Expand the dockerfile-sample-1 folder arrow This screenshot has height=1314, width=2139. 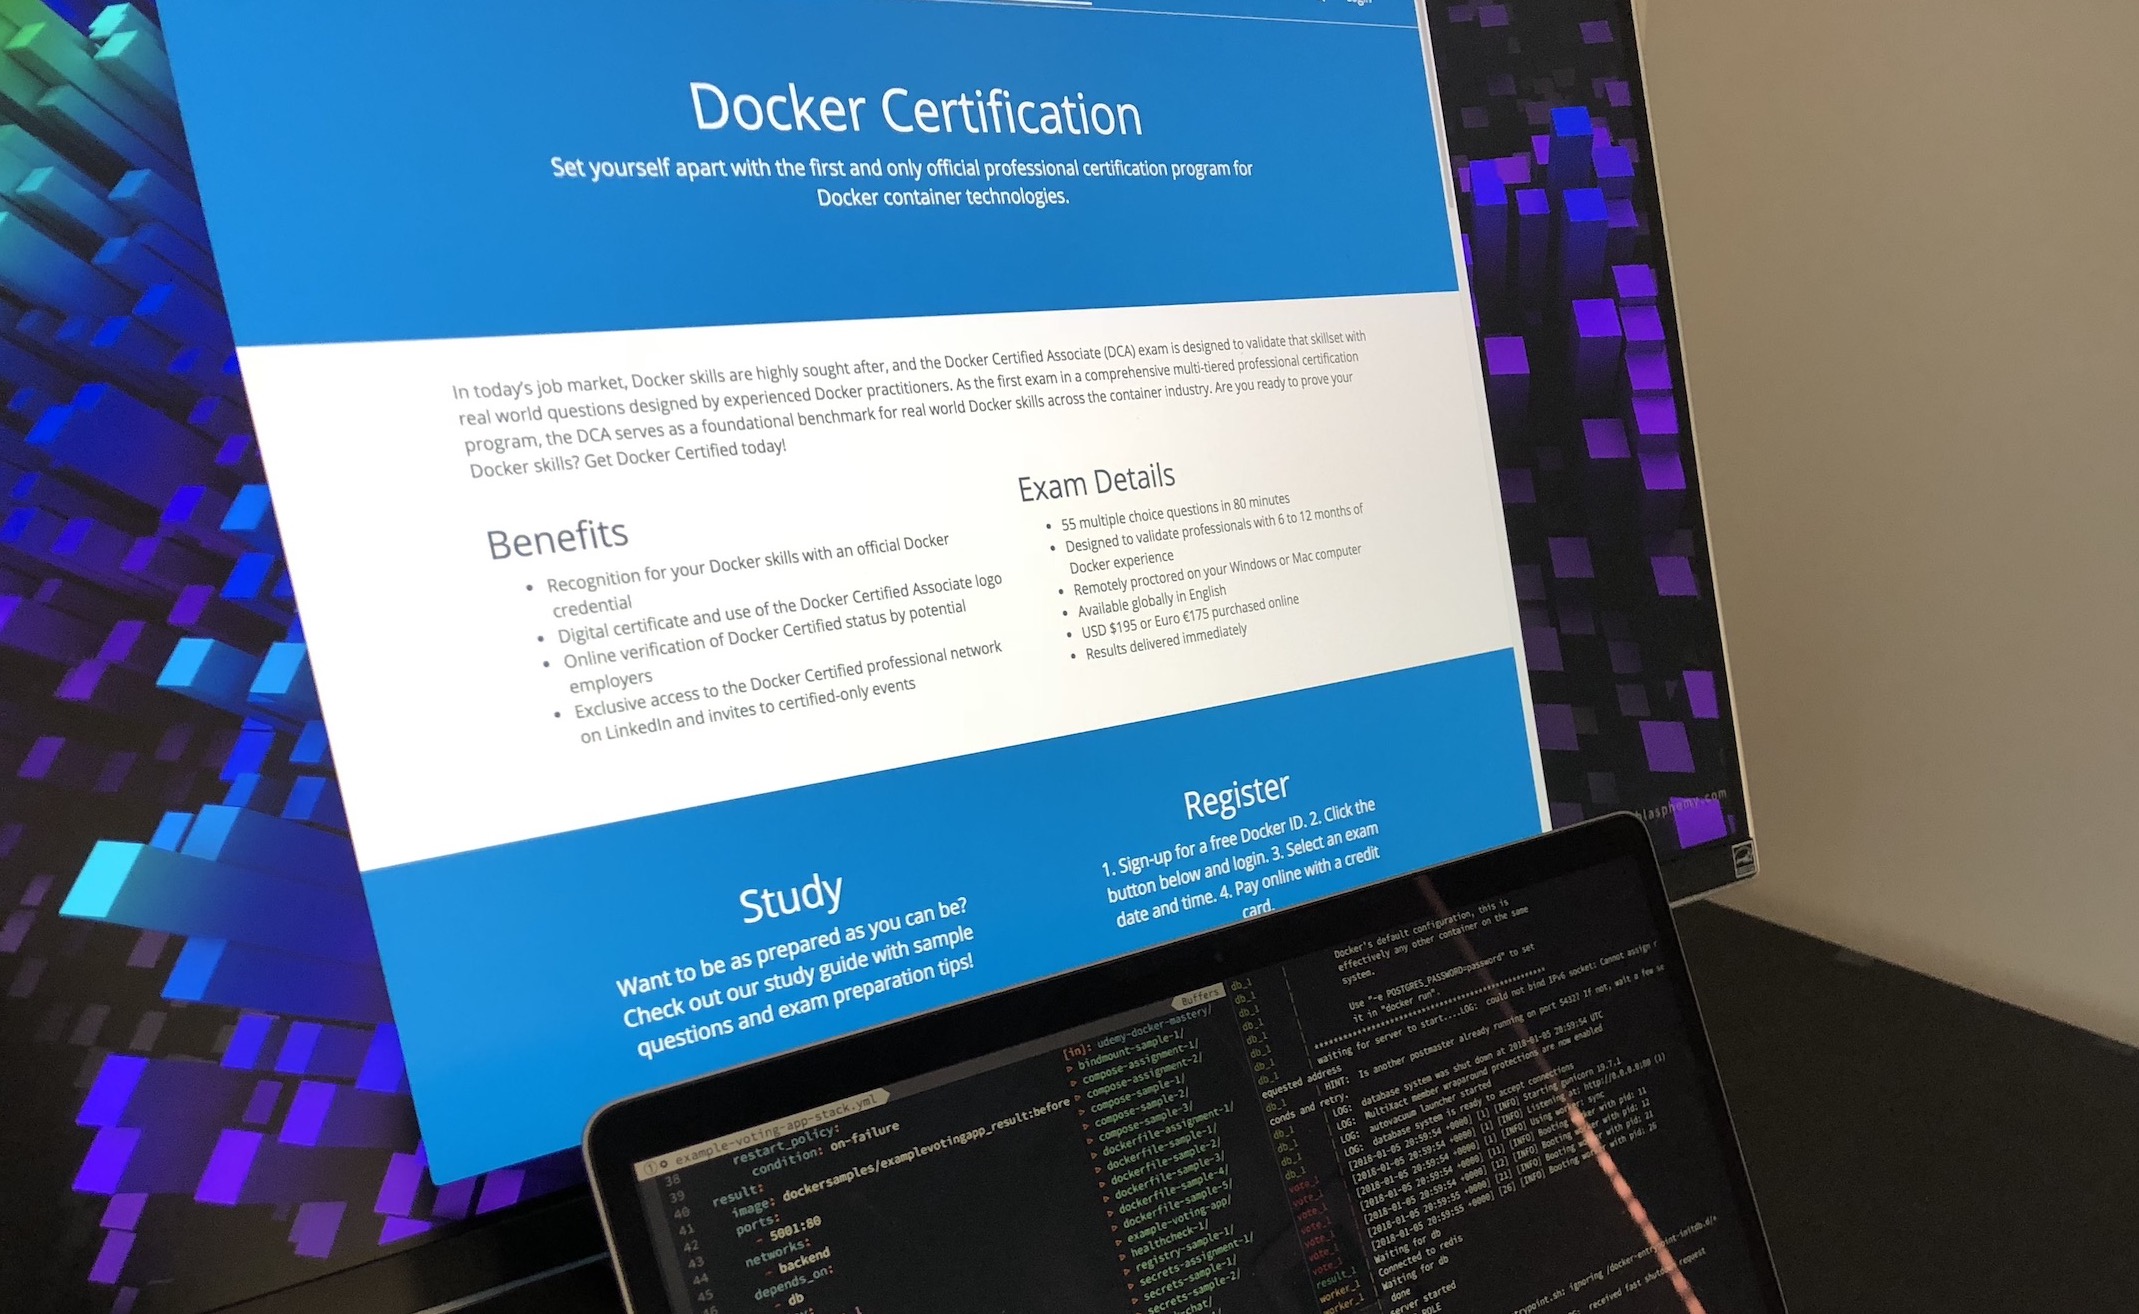tap(1098, 1170)
